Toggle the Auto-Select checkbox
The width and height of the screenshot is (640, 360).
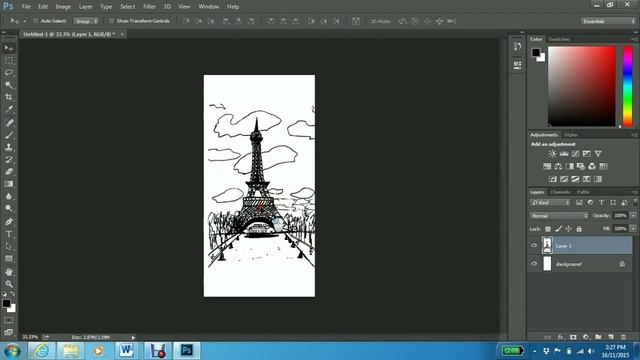(x=36, y=21)
